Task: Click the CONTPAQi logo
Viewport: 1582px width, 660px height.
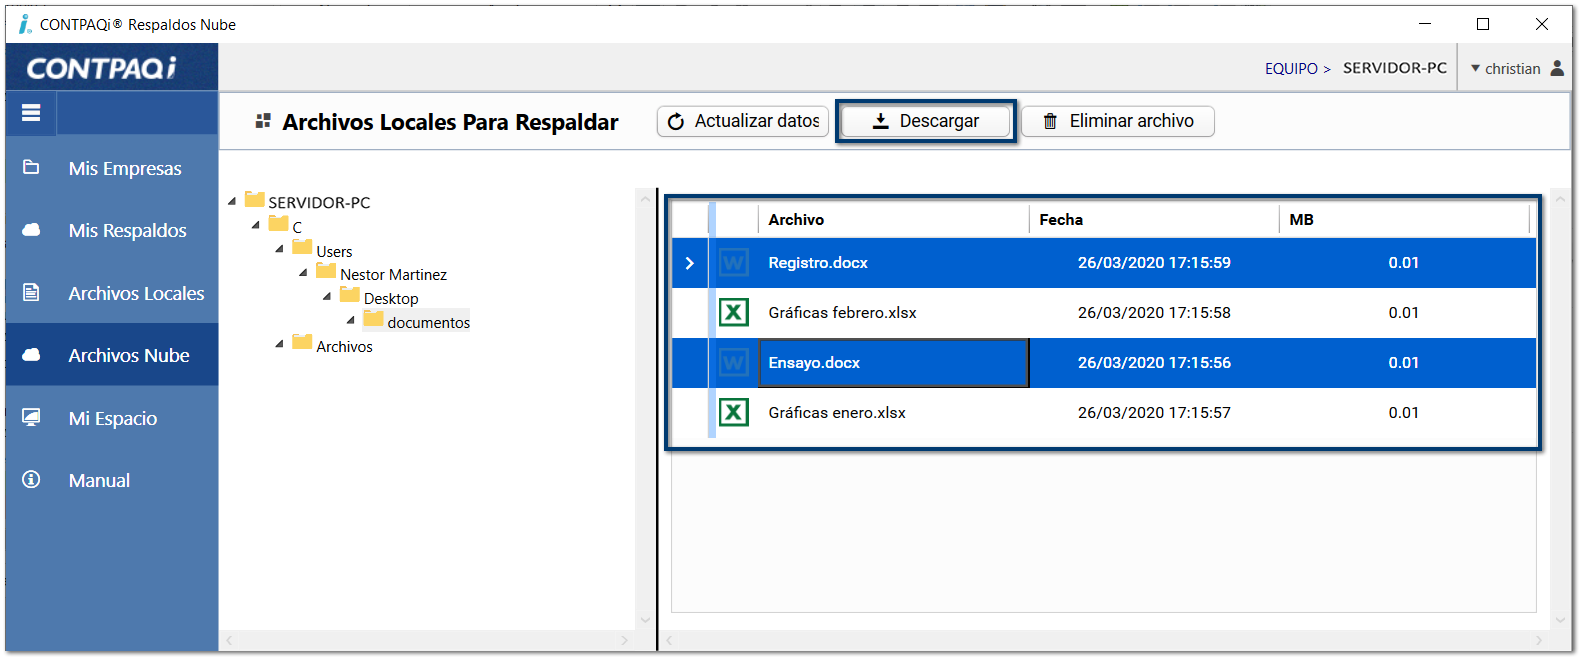Action: point(101,68)
